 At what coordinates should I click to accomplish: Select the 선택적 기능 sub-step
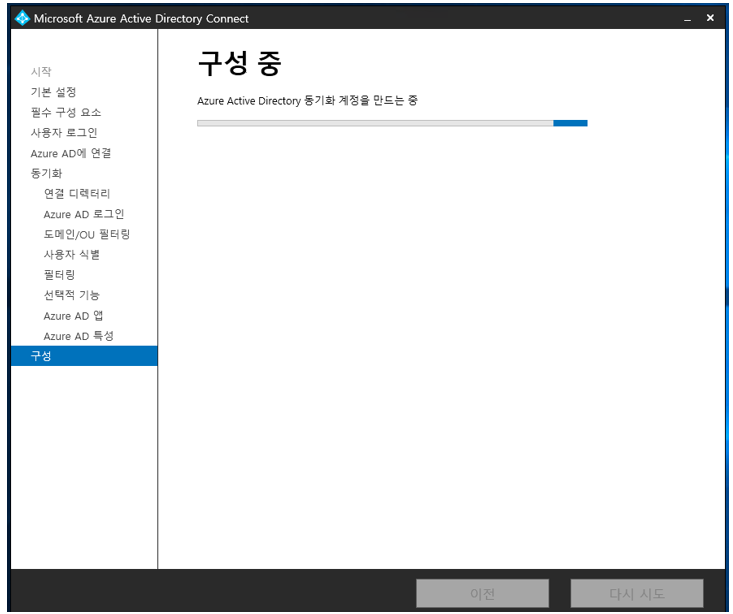[72, 295]
